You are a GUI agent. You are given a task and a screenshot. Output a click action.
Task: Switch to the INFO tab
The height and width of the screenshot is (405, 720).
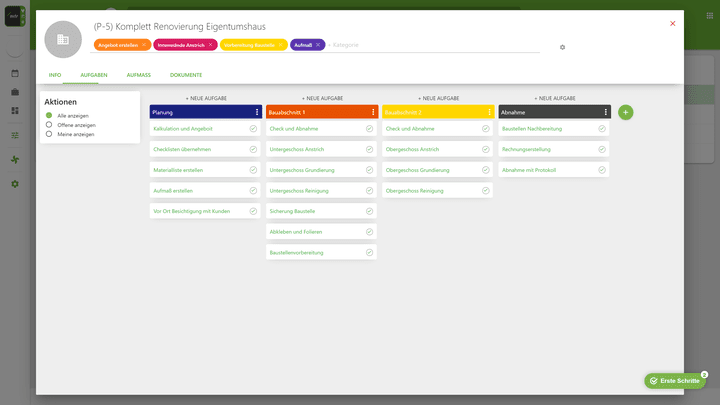(x=55, y=75)
